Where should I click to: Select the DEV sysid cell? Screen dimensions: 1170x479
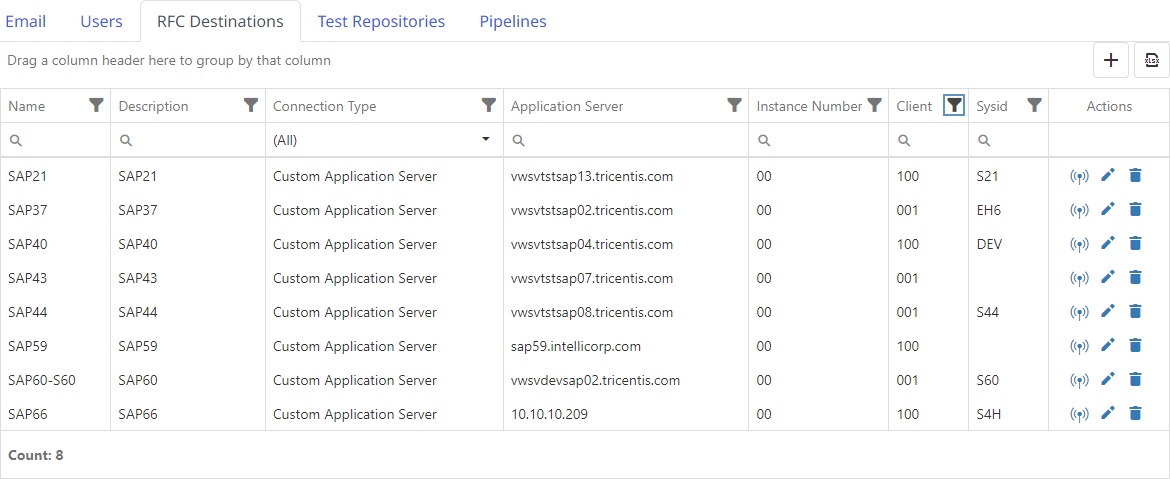[989, 245]
